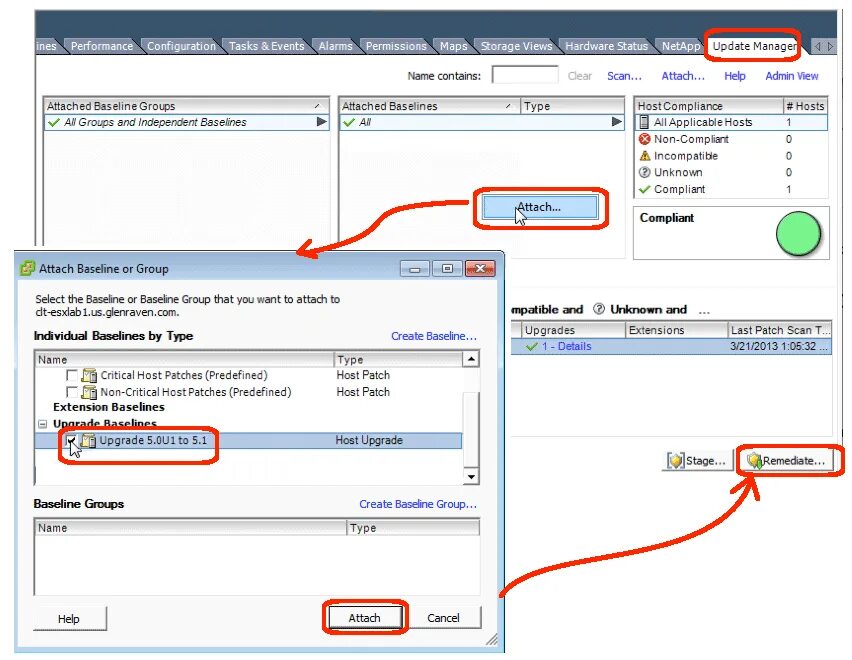
Task: Click the Help button in dialog
Action: (x=69, y=618)
